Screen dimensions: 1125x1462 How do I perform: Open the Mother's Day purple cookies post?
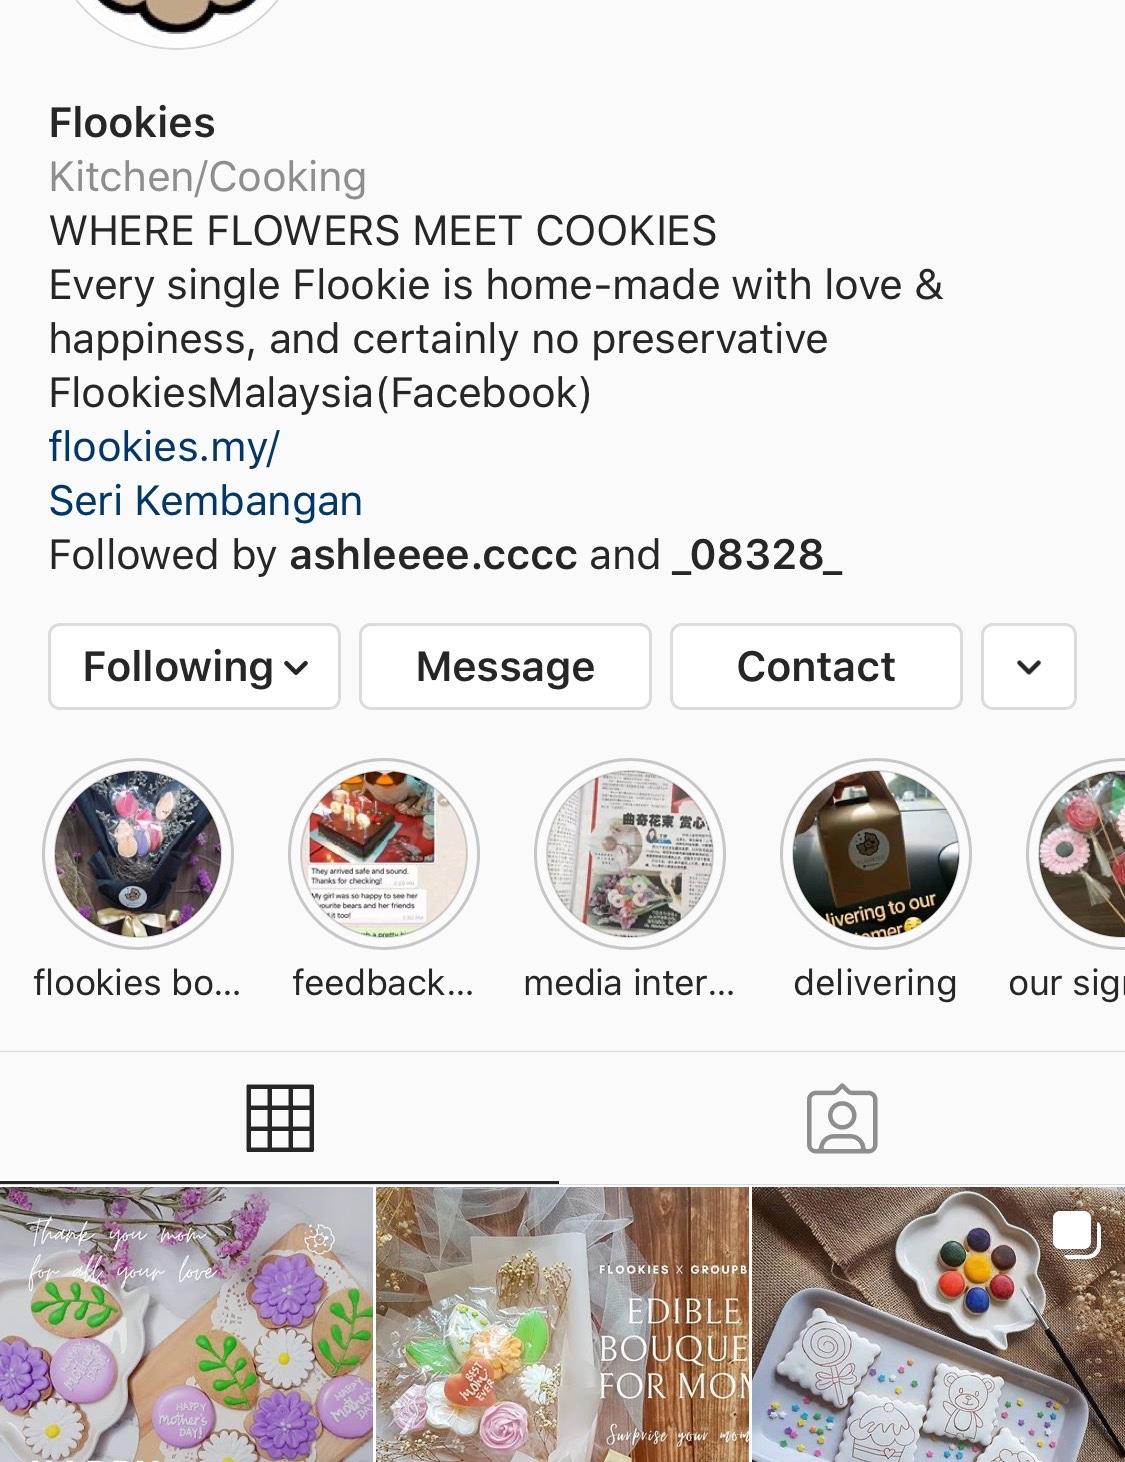(x=186, y=1325)
